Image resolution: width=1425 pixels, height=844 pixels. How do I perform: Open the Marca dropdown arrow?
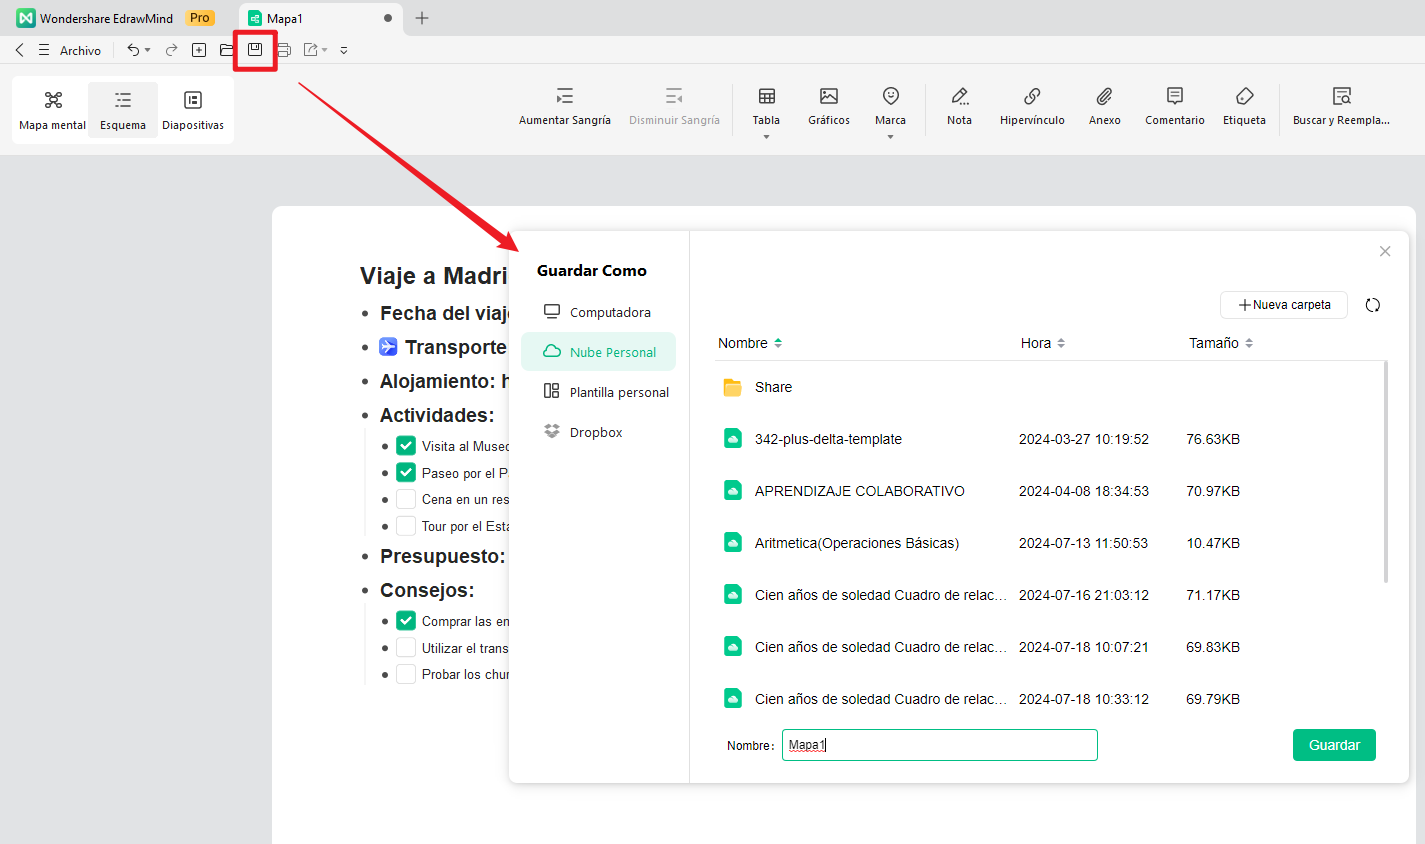[890, 137]
